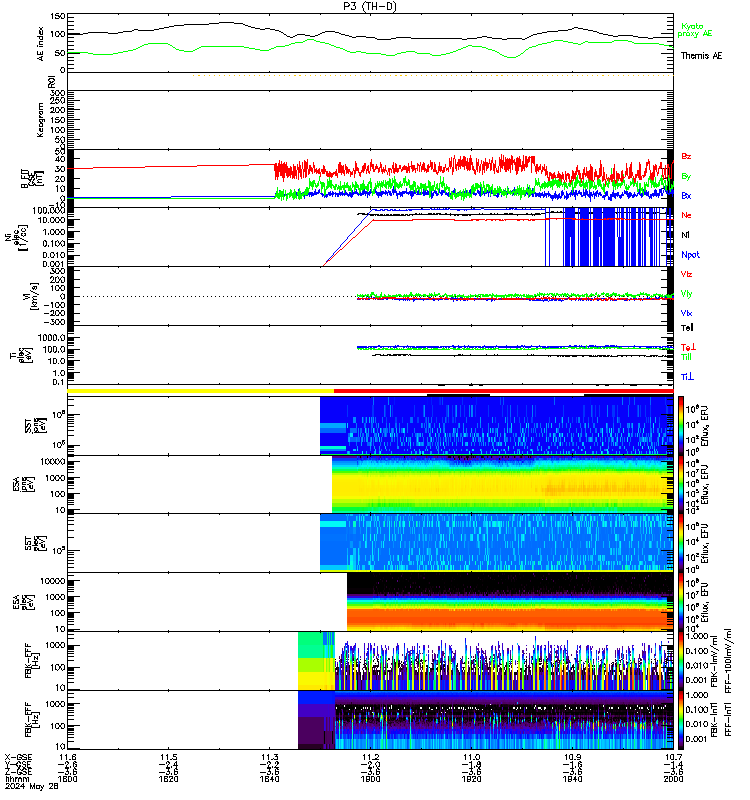Select the black Themis AE legend label
This screenshot has height=800, width=750.
click(x=701, y=56)
